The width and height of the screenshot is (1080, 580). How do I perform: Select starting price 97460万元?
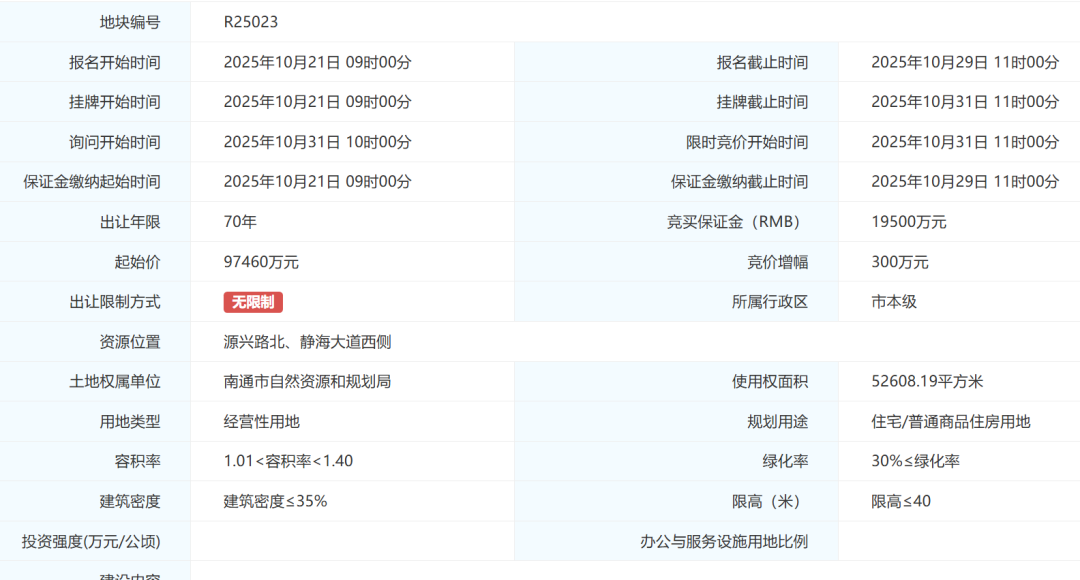tap(261, 262)
